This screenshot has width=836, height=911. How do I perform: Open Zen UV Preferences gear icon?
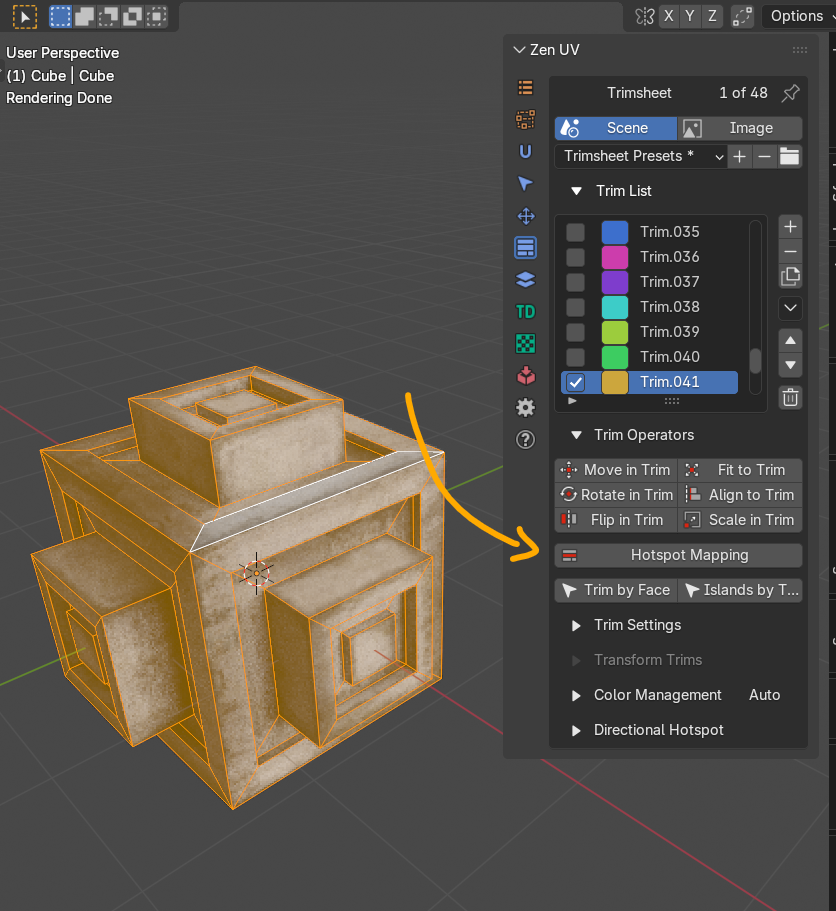pyautogui.click(x=525, y=408)
